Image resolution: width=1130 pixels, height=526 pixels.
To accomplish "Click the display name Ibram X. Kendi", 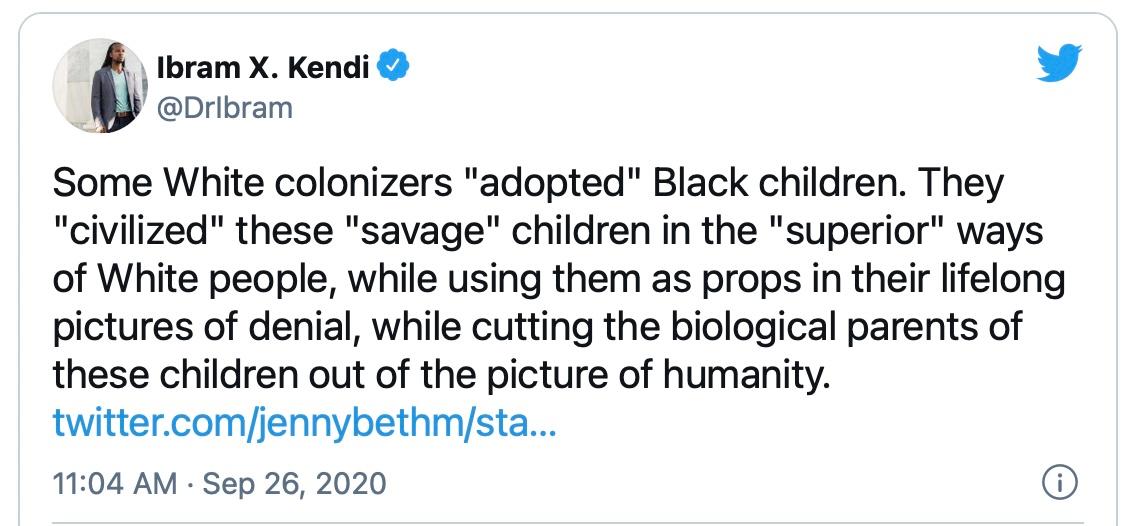I will (264, 68).
